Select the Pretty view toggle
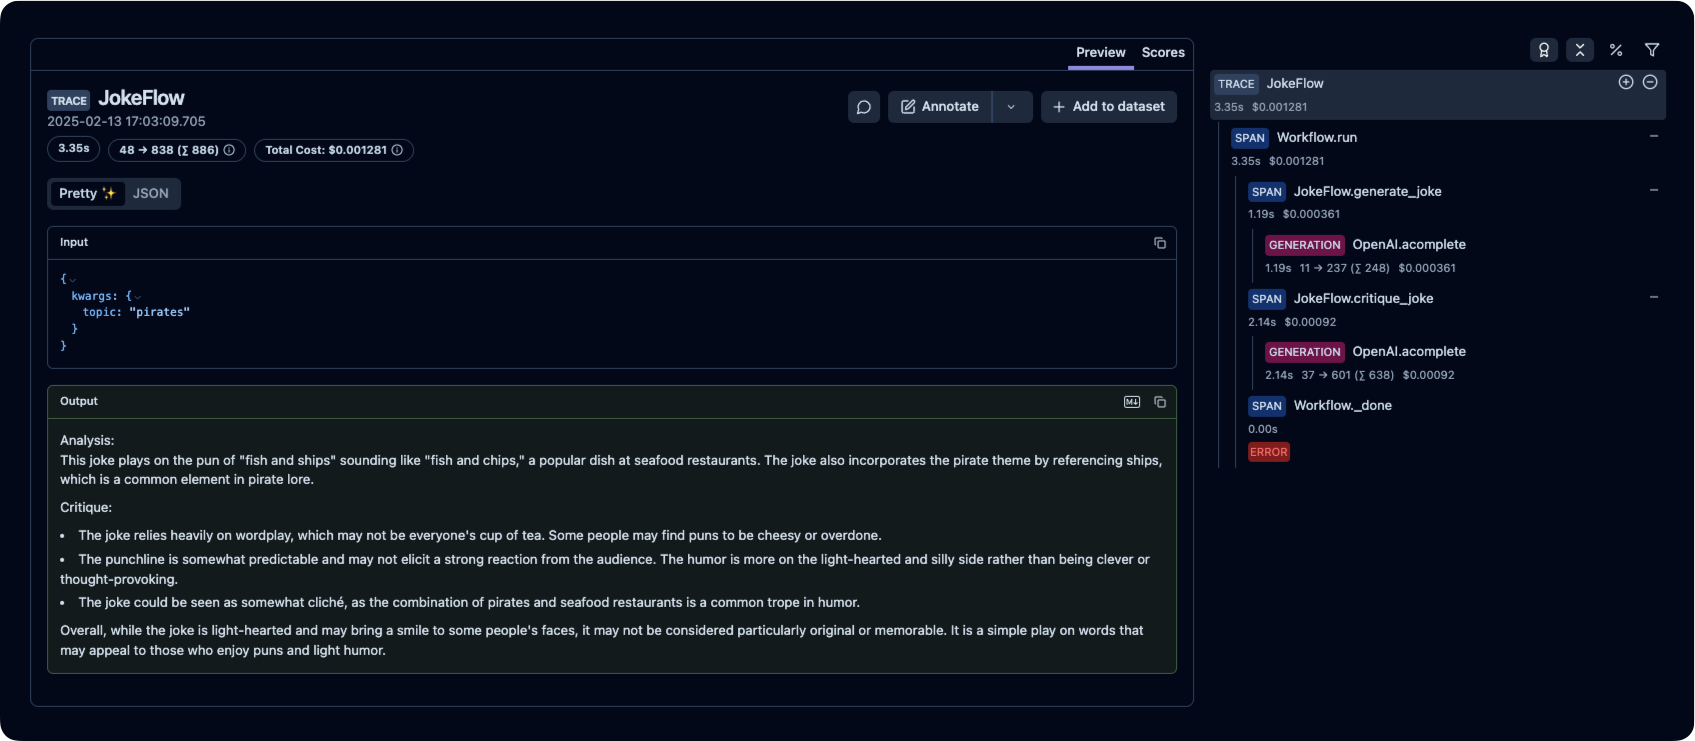This screenshot has height=741, width=1695. click(x=87, y=194)
